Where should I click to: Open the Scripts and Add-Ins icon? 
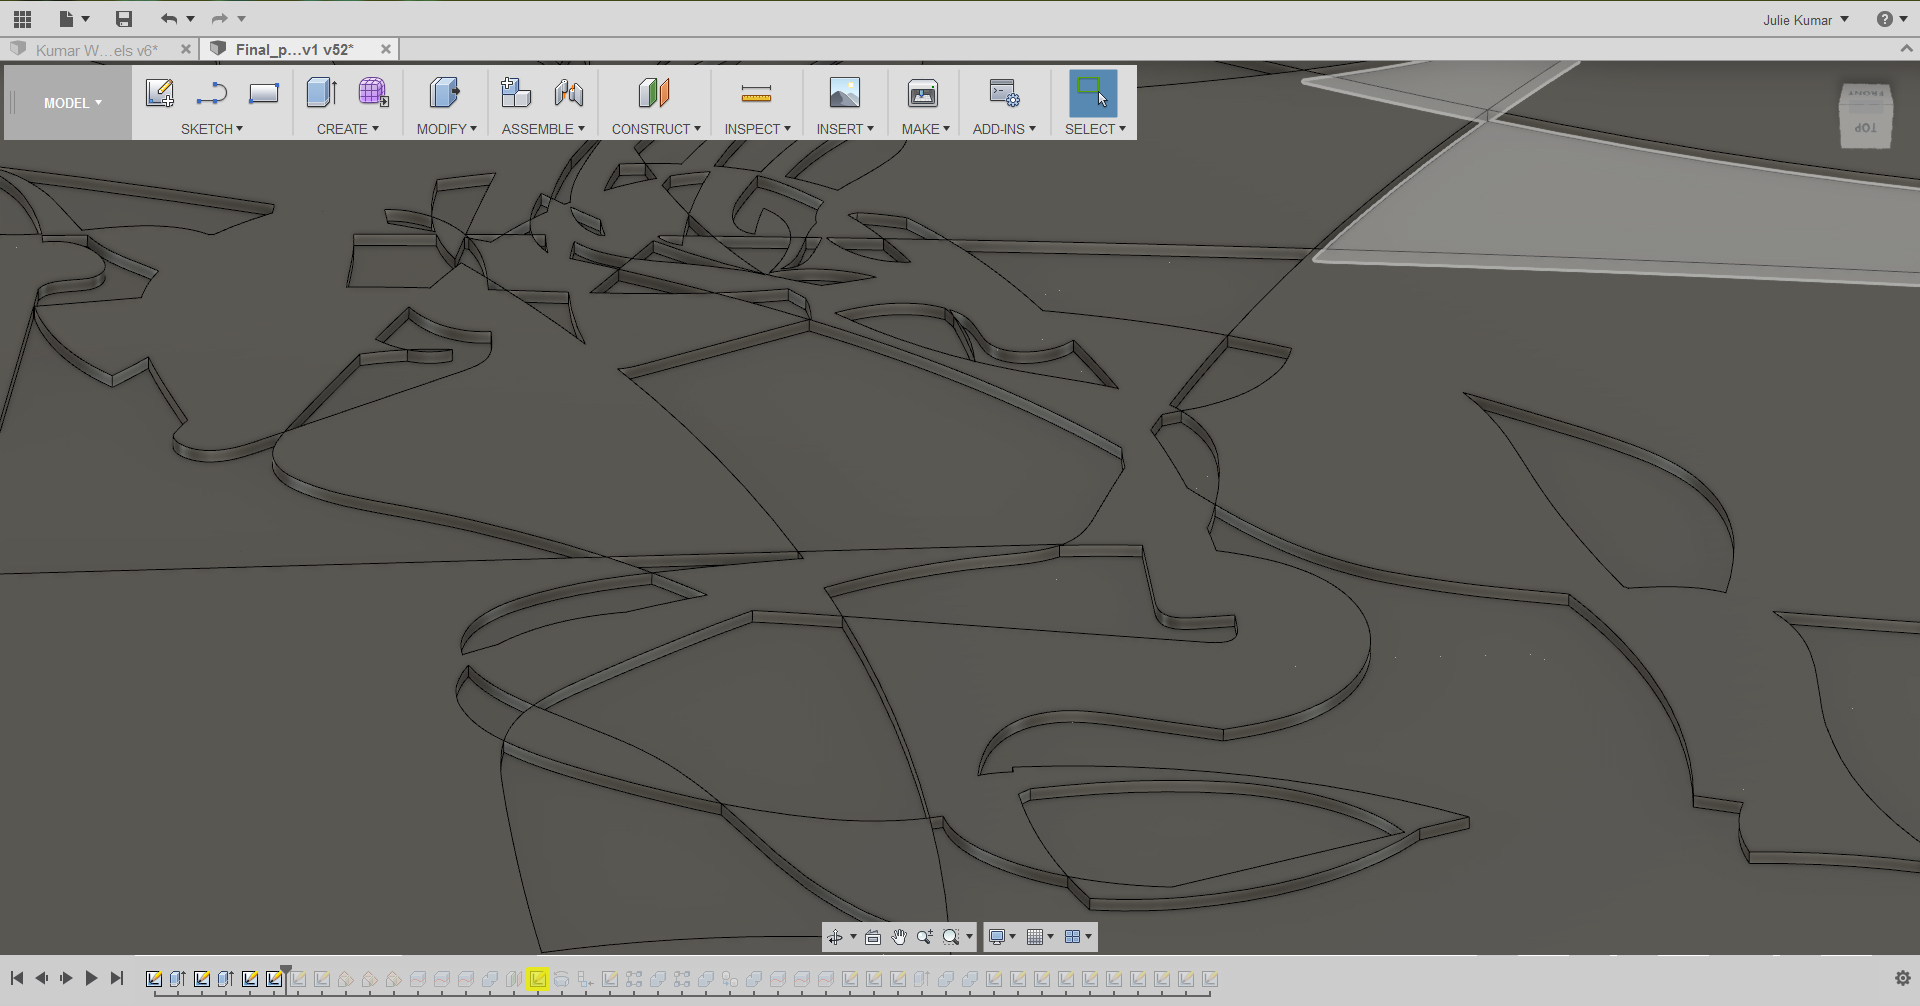[x=1004, y=93]
